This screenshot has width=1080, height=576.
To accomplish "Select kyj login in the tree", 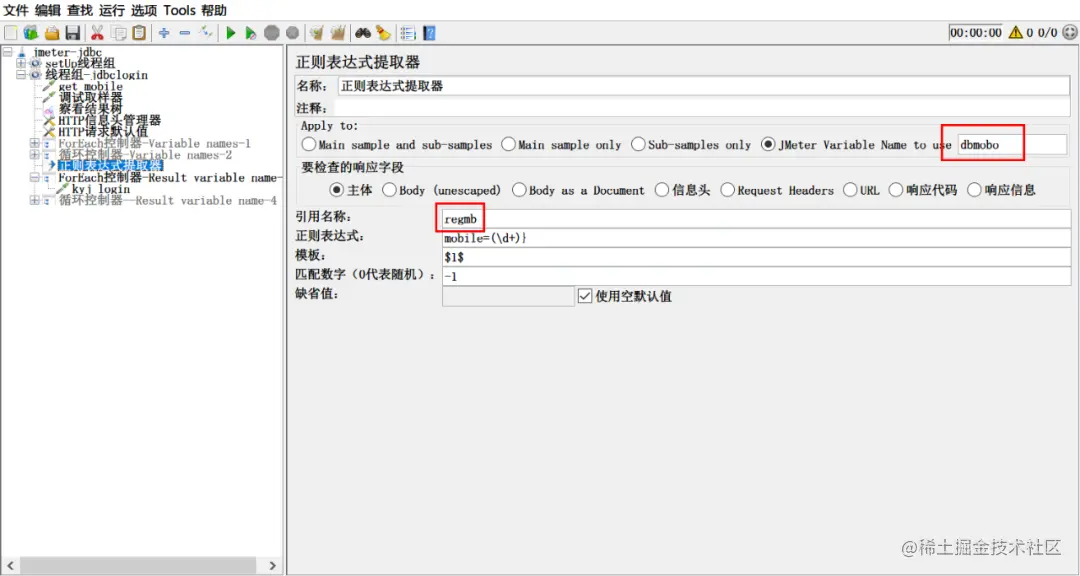I will [x=101, y=189].
